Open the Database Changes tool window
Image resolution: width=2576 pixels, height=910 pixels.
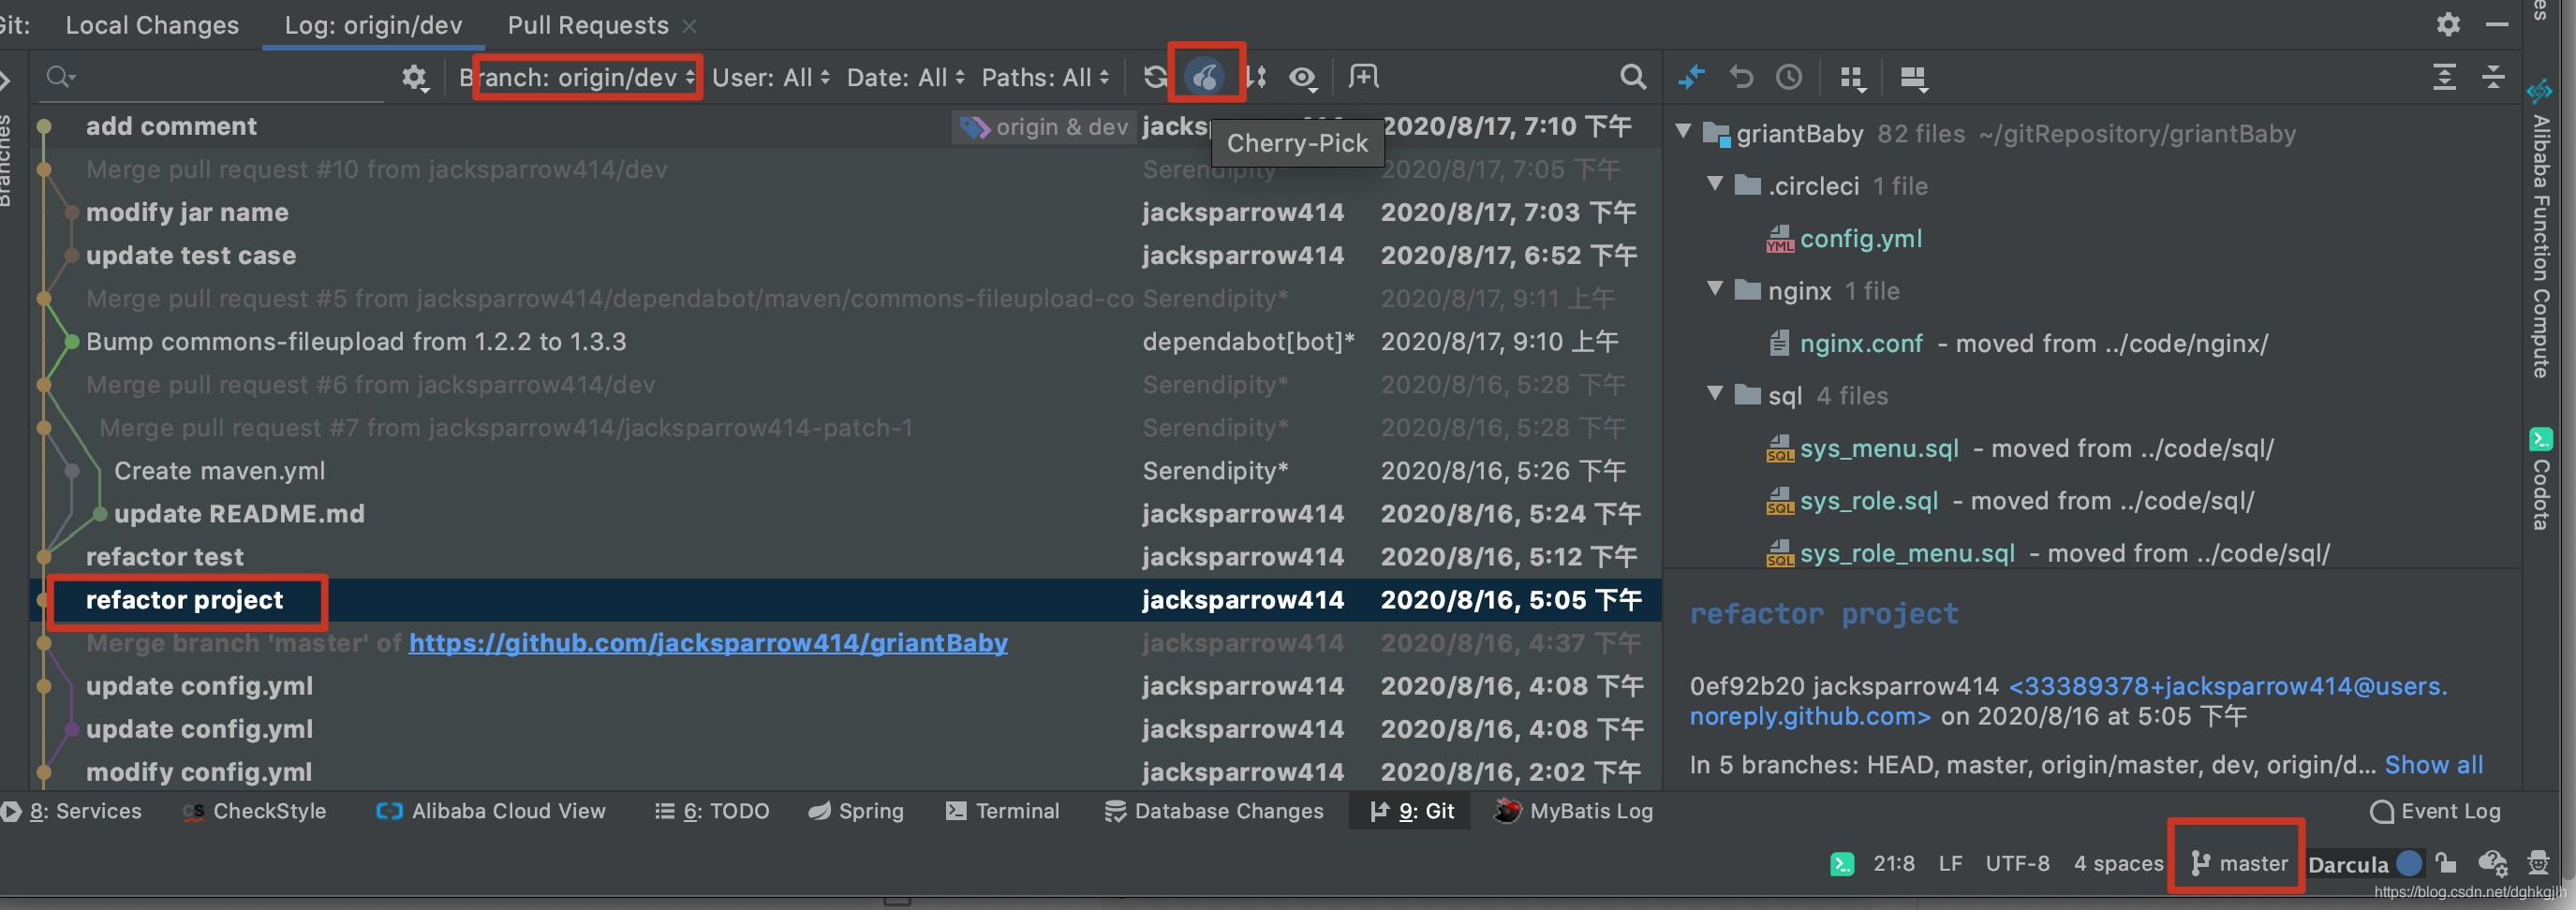click(x=1214, y=811)
